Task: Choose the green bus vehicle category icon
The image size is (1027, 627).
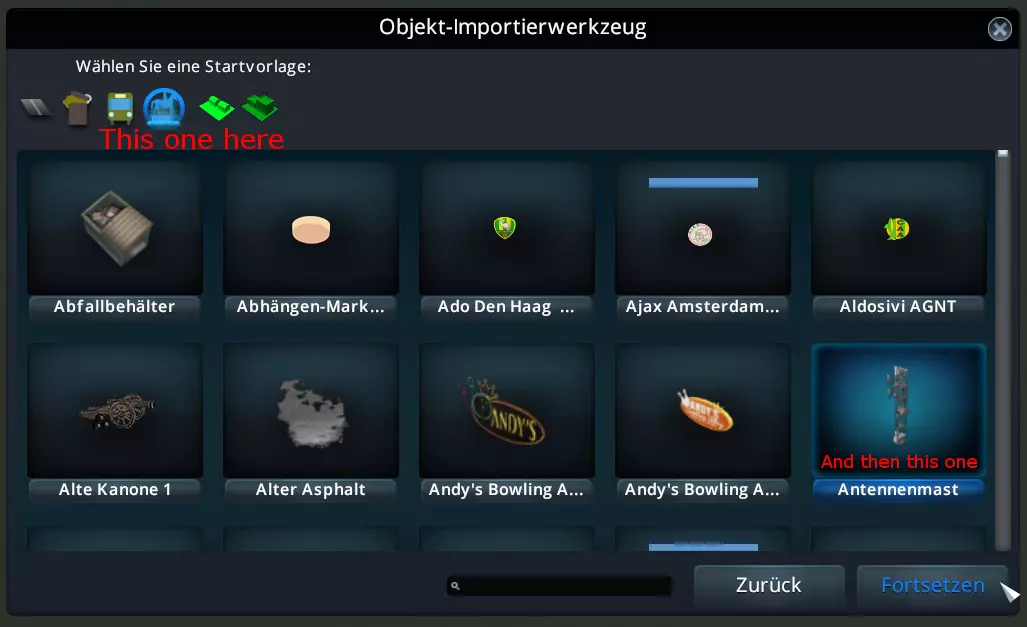Action: [120, 108]
